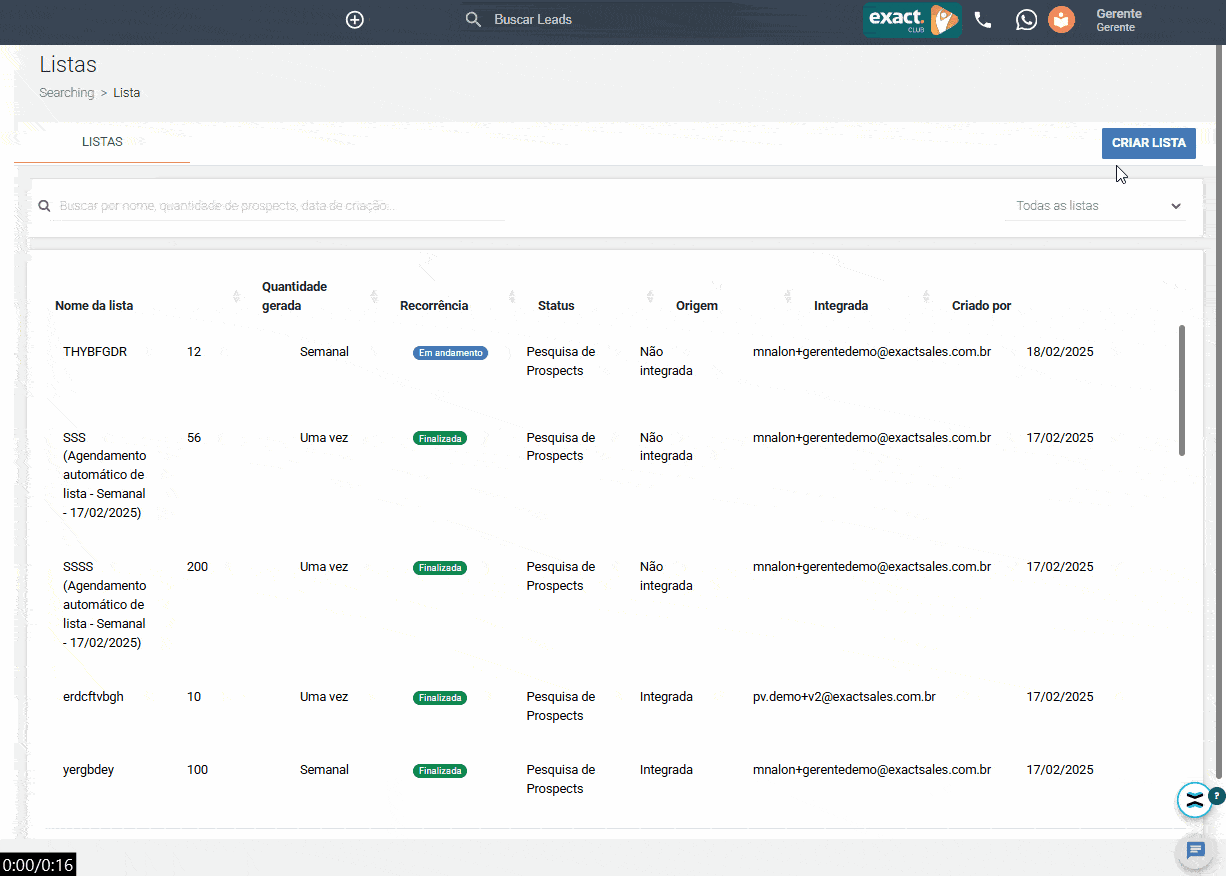This screenshot has width=1226, height=876.
Task: Click the Lista breadcrumb text
Action: click(127, 93)
